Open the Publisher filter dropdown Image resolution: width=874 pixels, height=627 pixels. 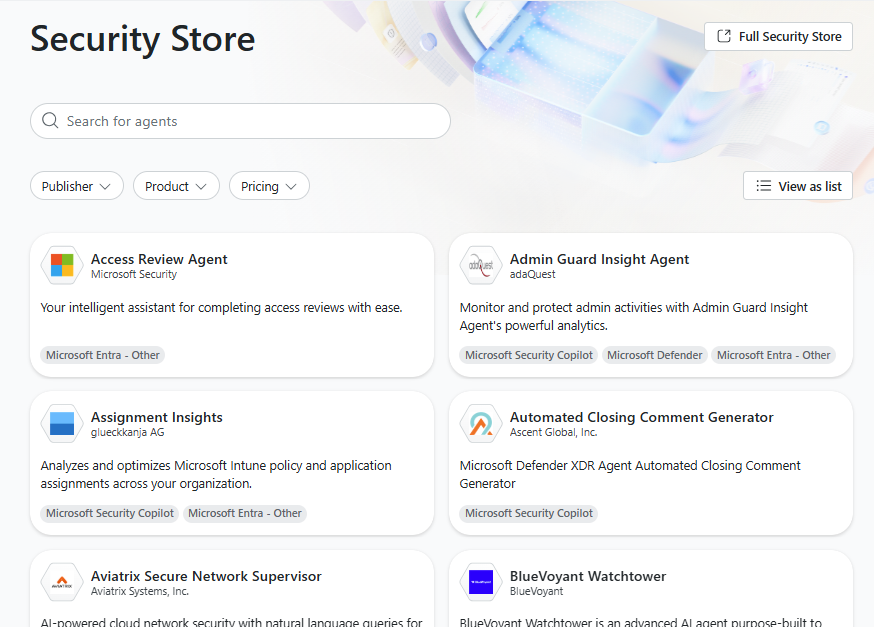76,185
